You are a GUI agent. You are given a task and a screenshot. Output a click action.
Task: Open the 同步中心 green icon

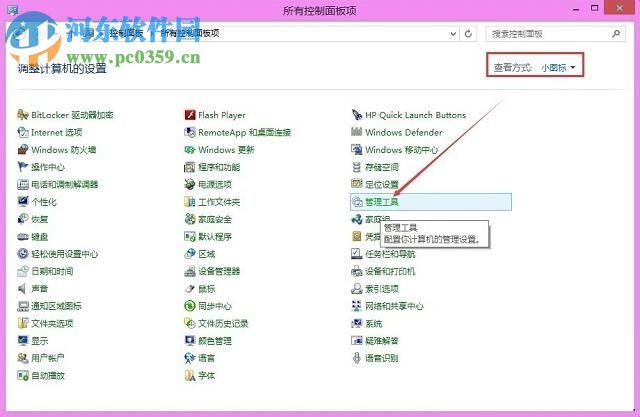(x=190, y=306)
